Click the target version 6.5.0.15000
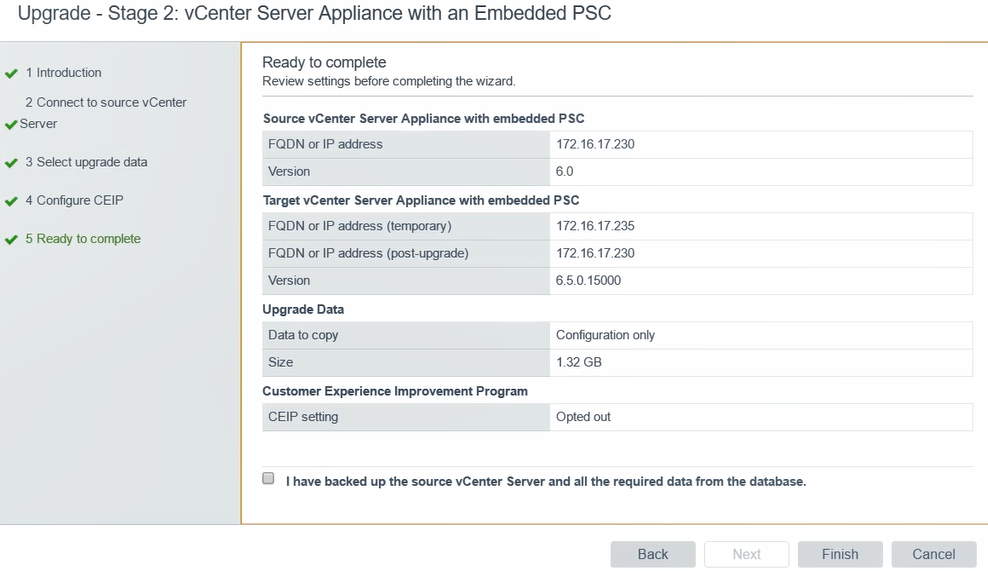Image resolution: width=988 pixels, height=571 pixels. (x=588, y=280)
